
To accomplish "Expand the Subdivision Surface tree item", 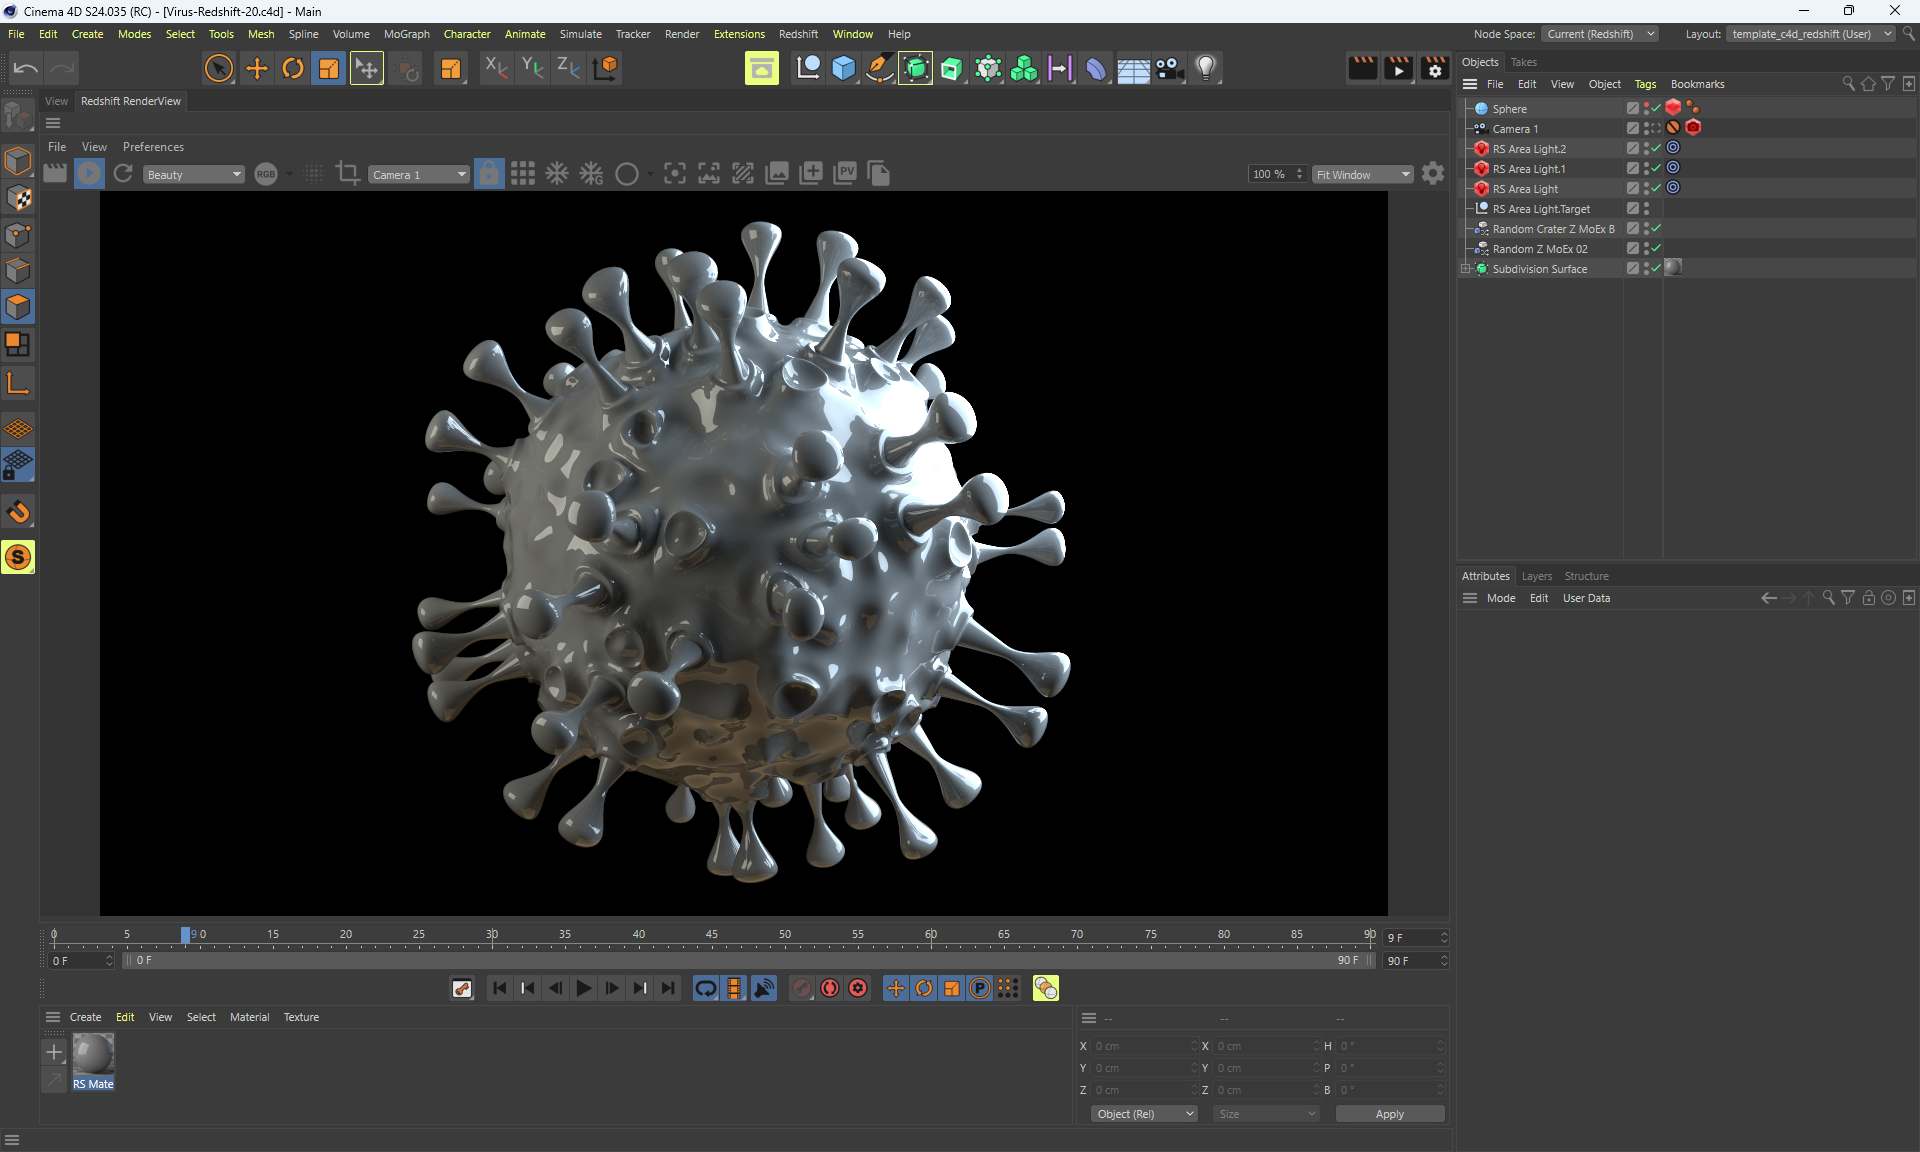I will coord(1466,268).
